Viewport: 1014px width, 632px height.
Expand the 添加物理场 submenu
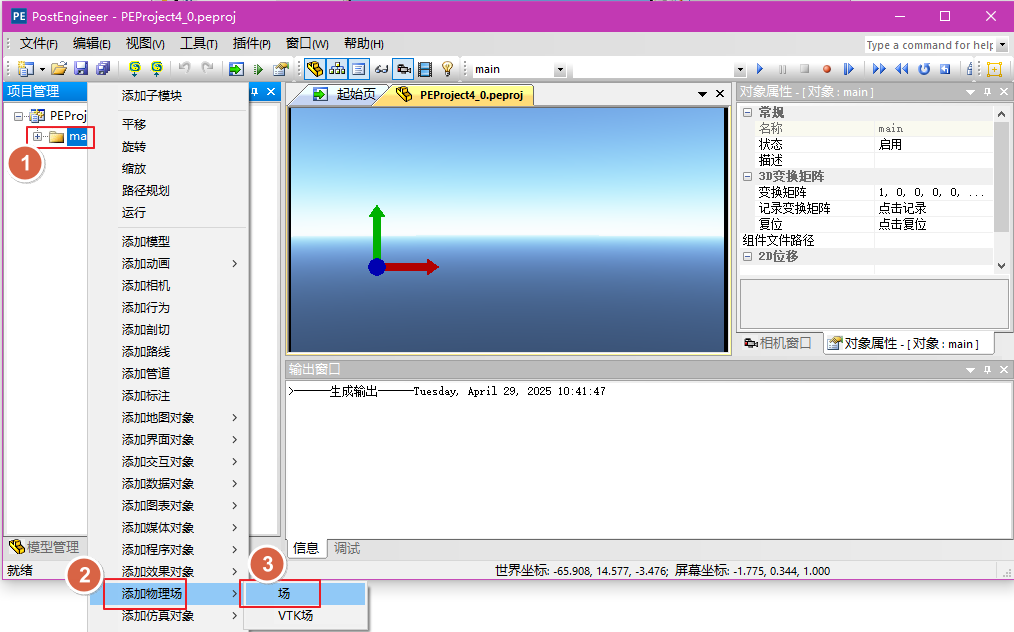click(x=169, y=593)
